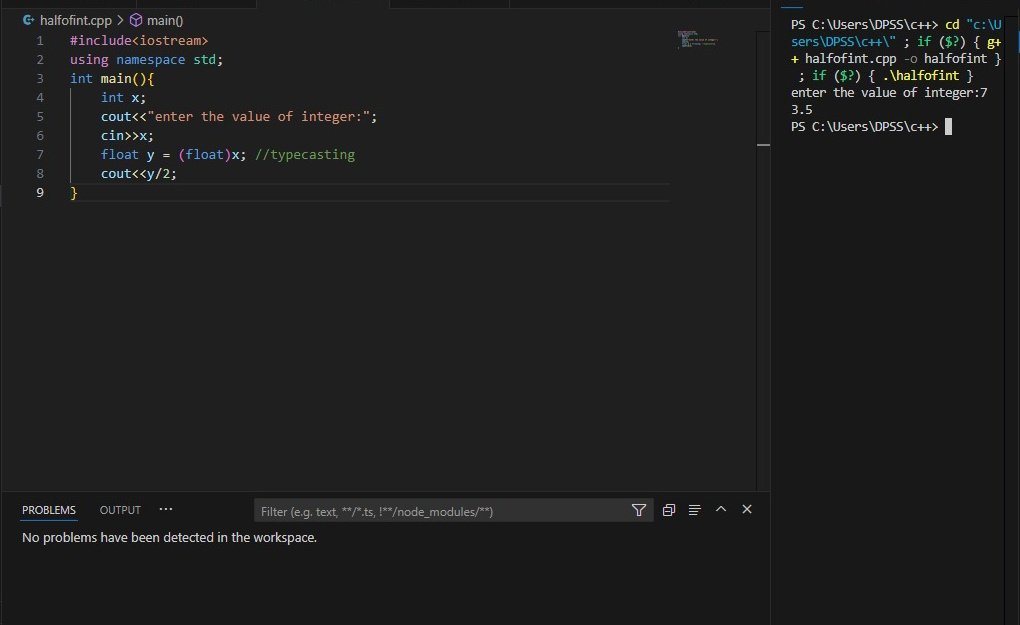
Task: Click the #include<iostream> line
Action: (x=139, y=40)
